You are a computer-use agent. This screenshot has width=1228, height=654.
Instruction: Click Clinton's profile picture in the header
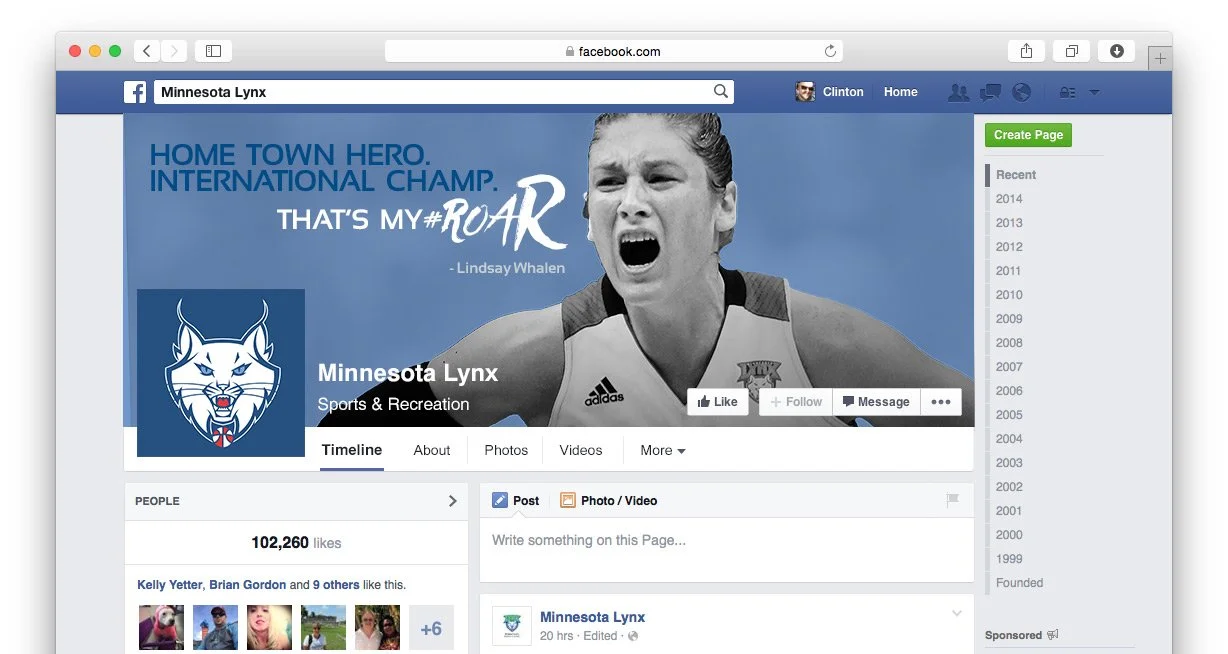(805, 92)
